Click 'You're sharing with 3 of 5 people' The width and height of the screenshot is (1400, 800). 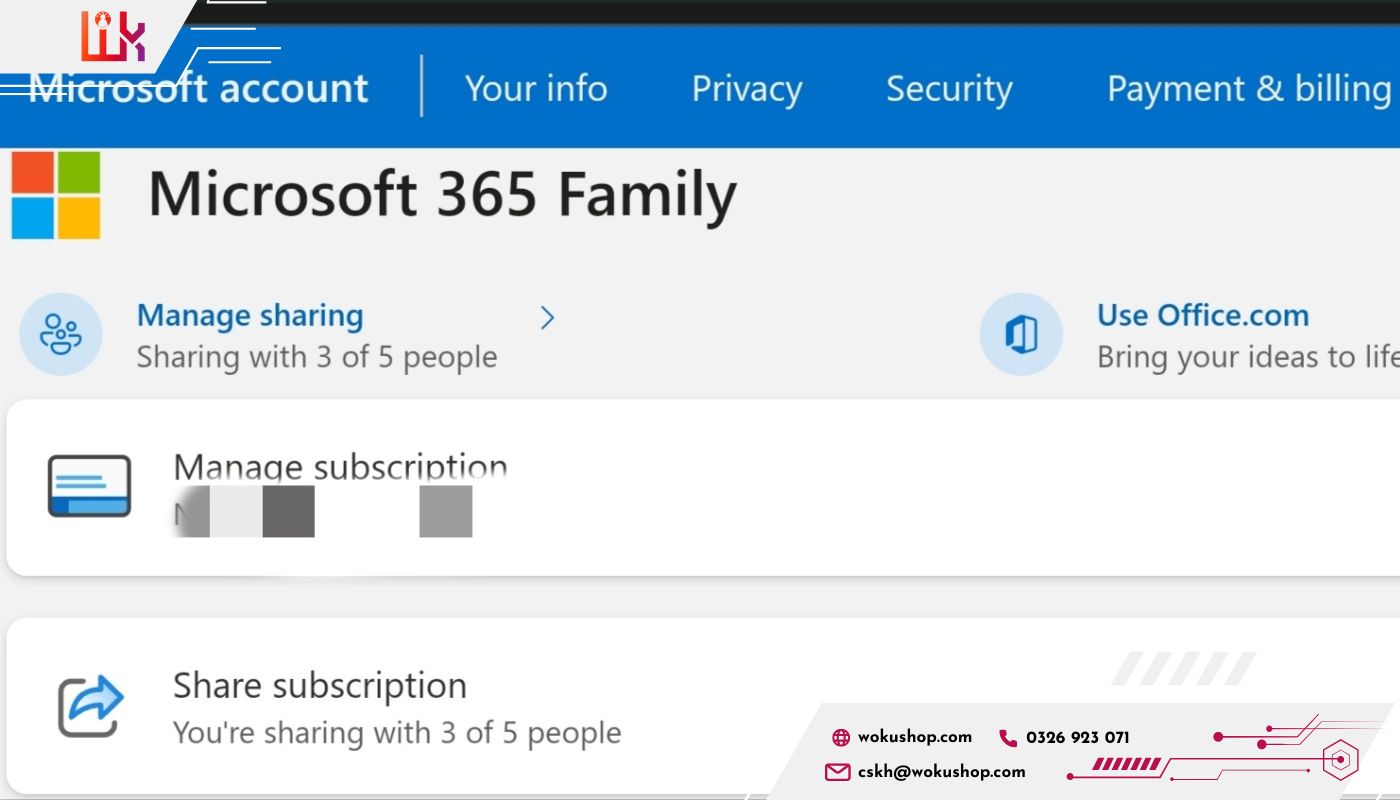(x=397, y=733)
